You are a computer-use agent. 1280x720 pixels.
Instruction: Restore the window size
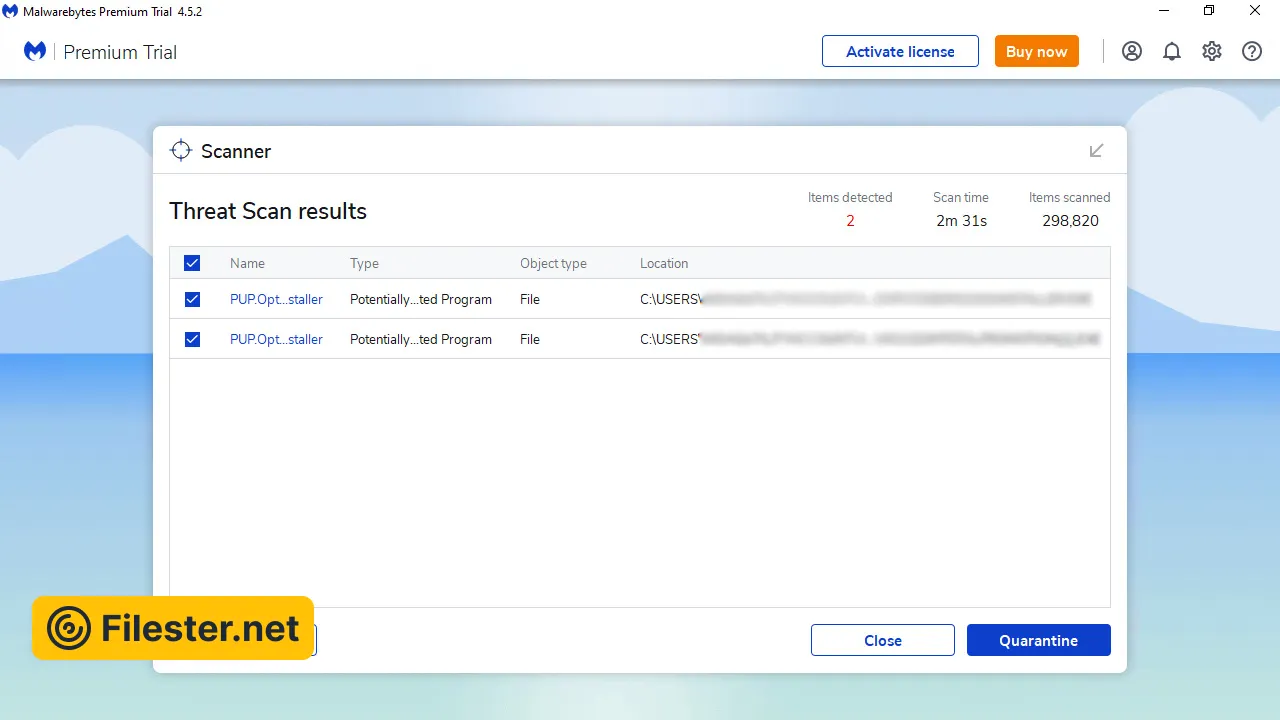1209,11
